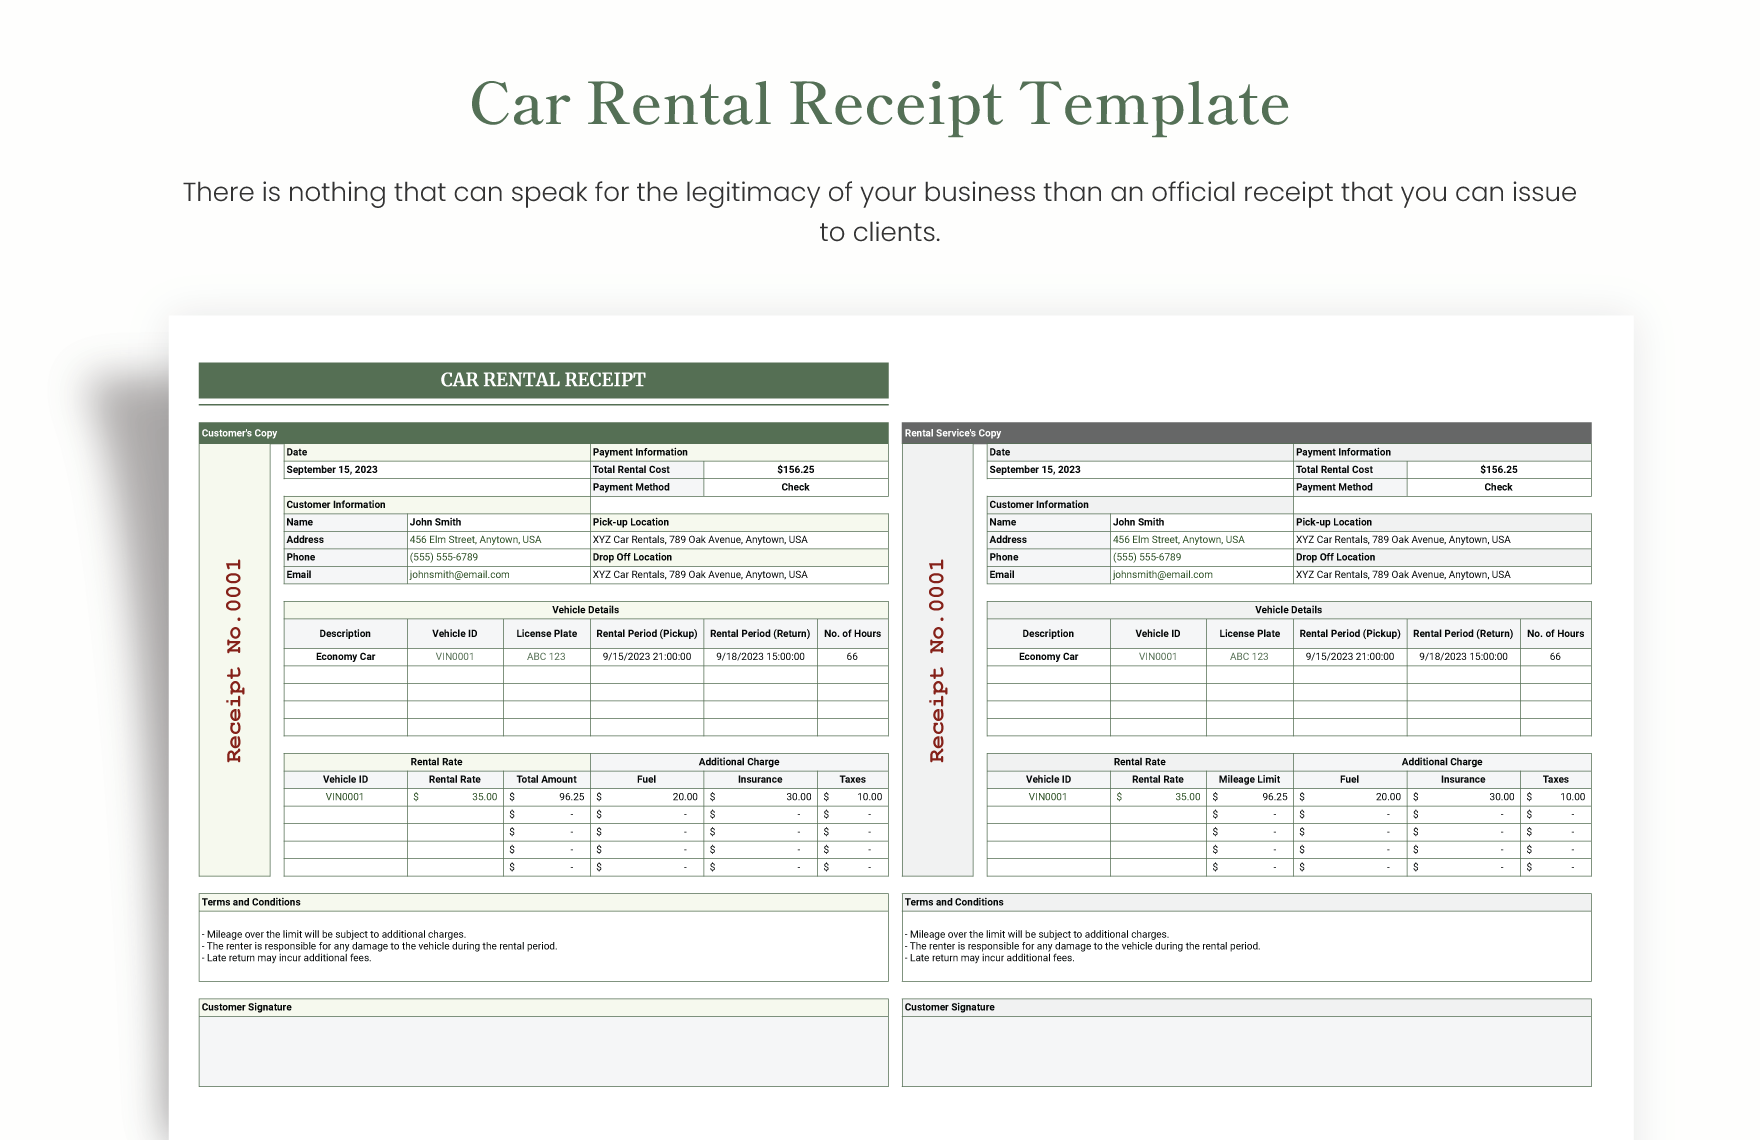Select 'Economy Car' in Rental Service's Copy
Image resolution: width=1760 pixels, height=1140 pixels.
(1048, 657)
